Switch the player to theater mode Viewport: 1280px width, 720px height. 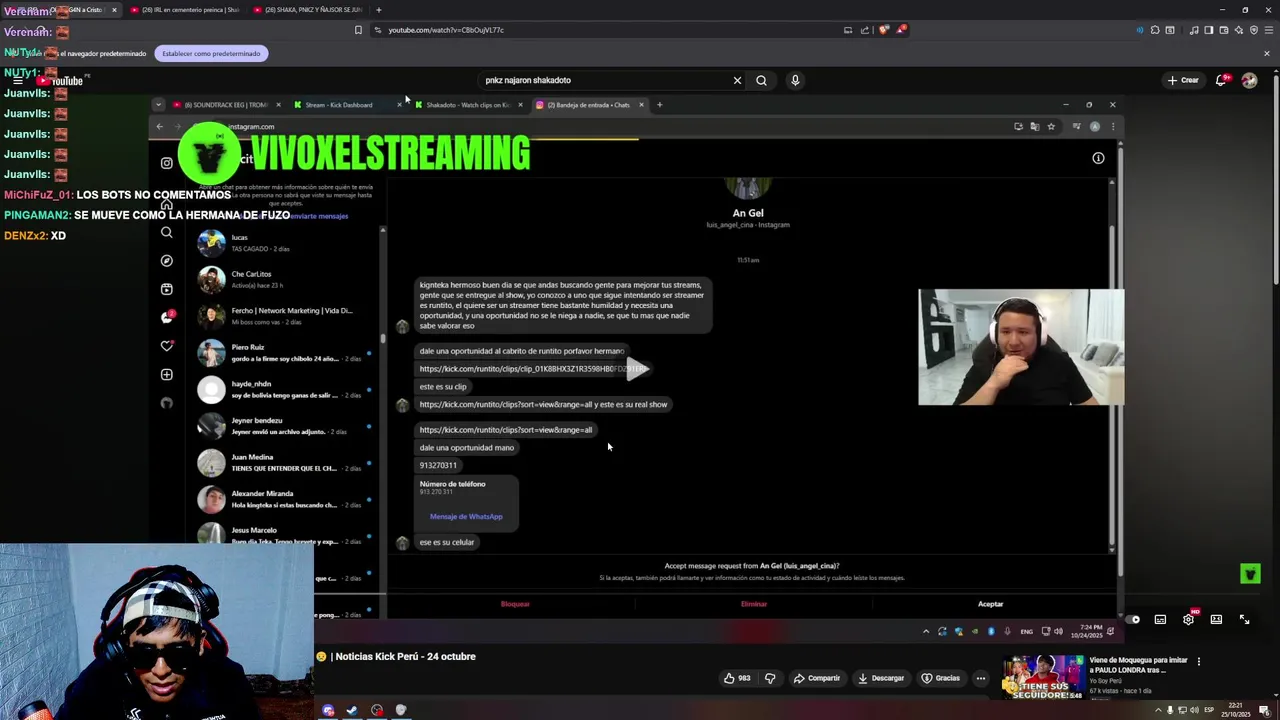click(x=1216, y=619)
